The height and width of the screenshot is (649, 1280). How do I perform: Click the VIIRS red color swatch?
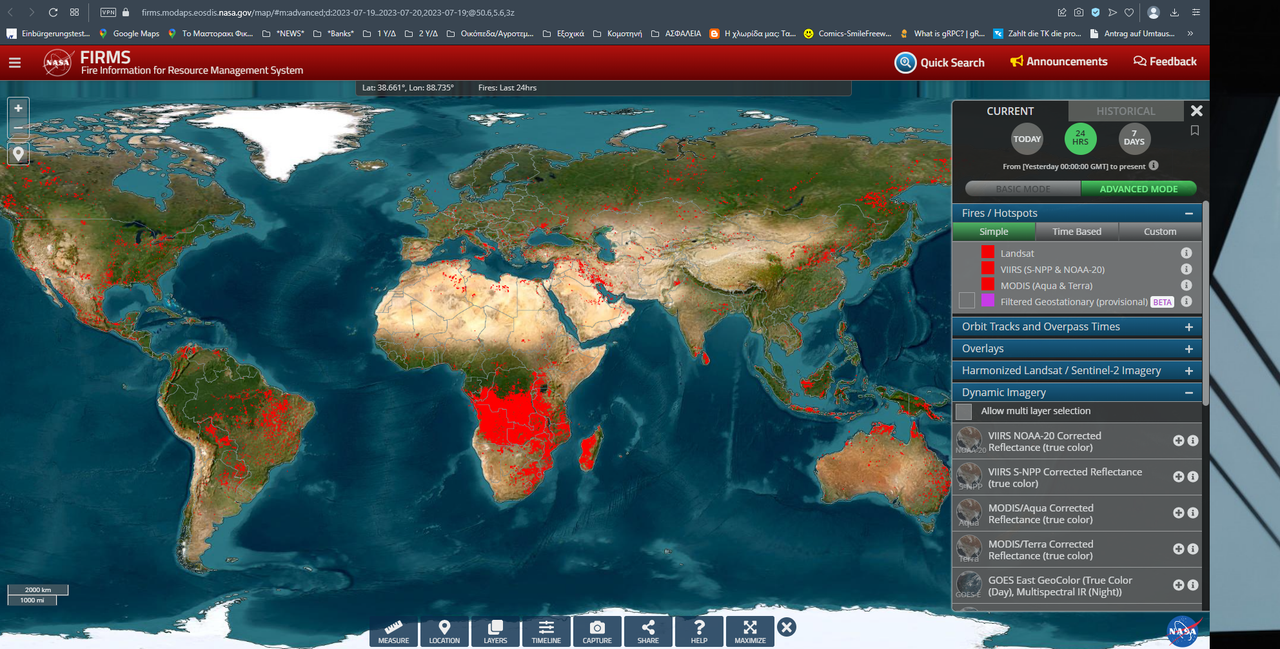click(988, 269)
